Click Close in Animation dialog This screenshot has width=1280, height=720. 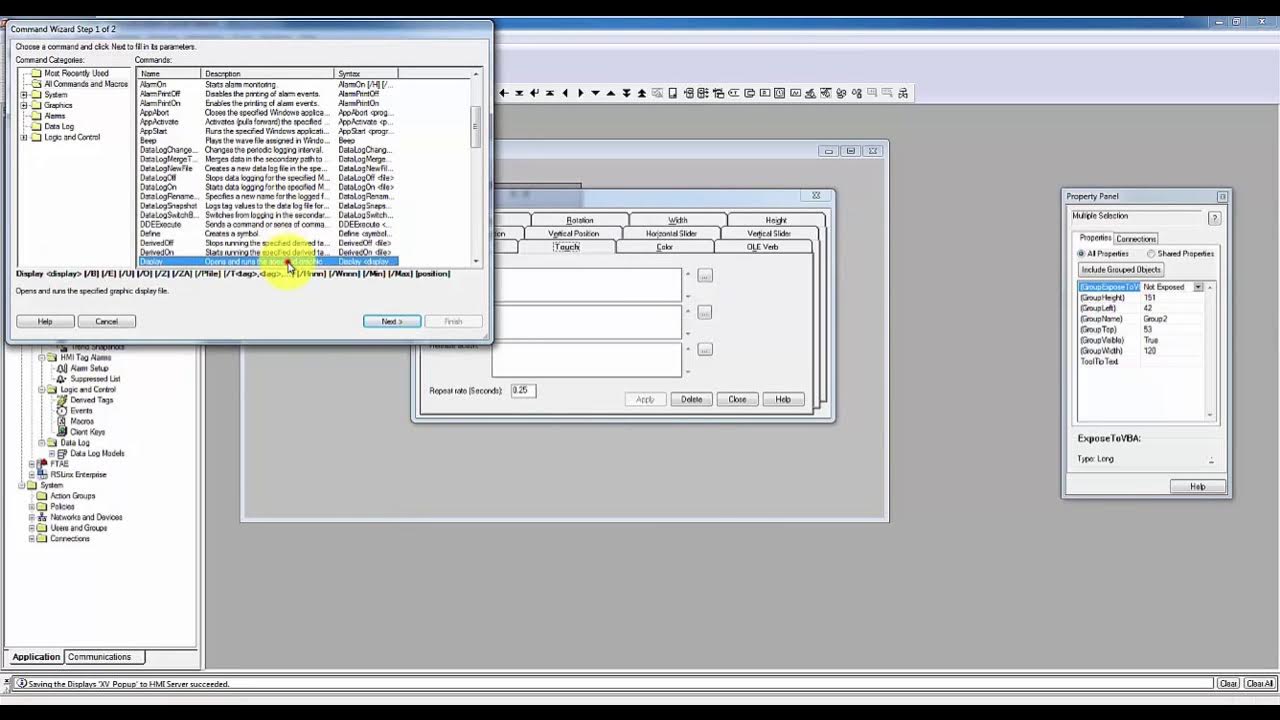737,399
